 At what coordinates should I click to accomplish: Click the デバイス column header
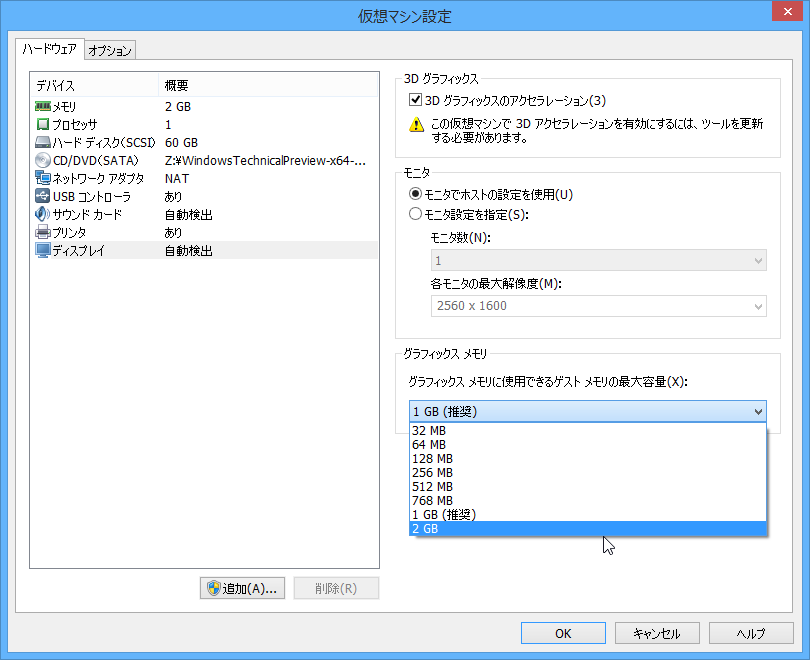click(95, 85)
